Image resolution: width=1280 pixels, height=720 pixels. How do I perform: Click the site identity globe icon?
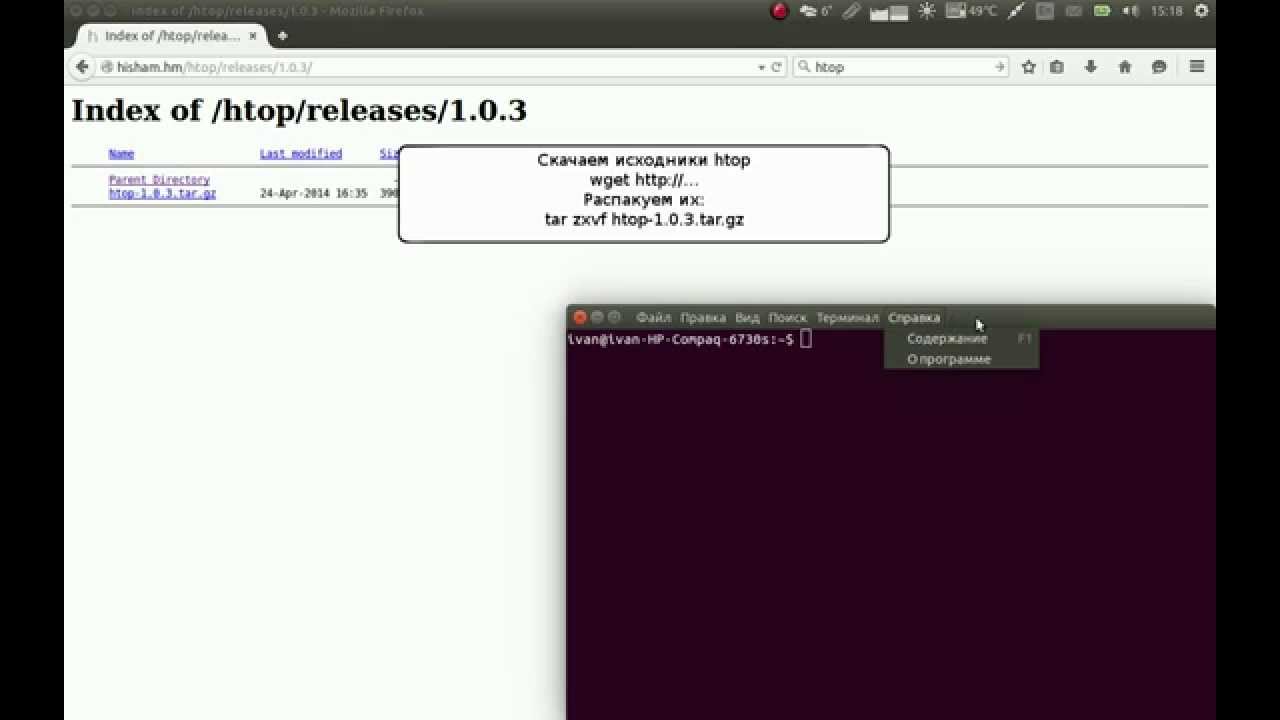(106, 67)
